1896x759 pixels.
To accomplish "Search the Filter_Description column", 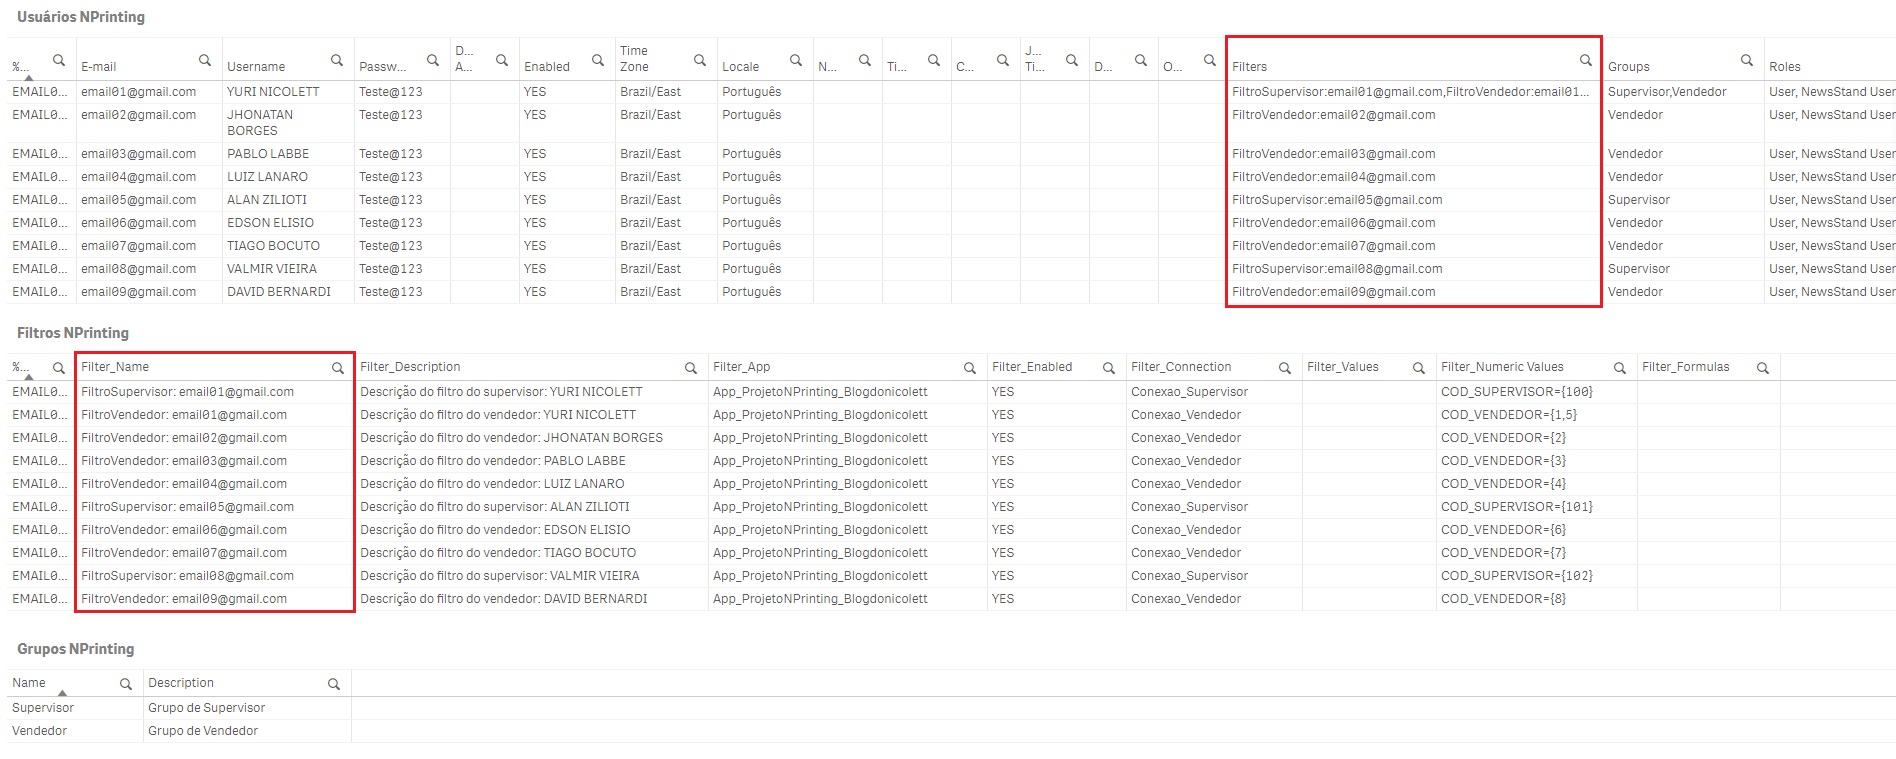I will tap(690, 368).
